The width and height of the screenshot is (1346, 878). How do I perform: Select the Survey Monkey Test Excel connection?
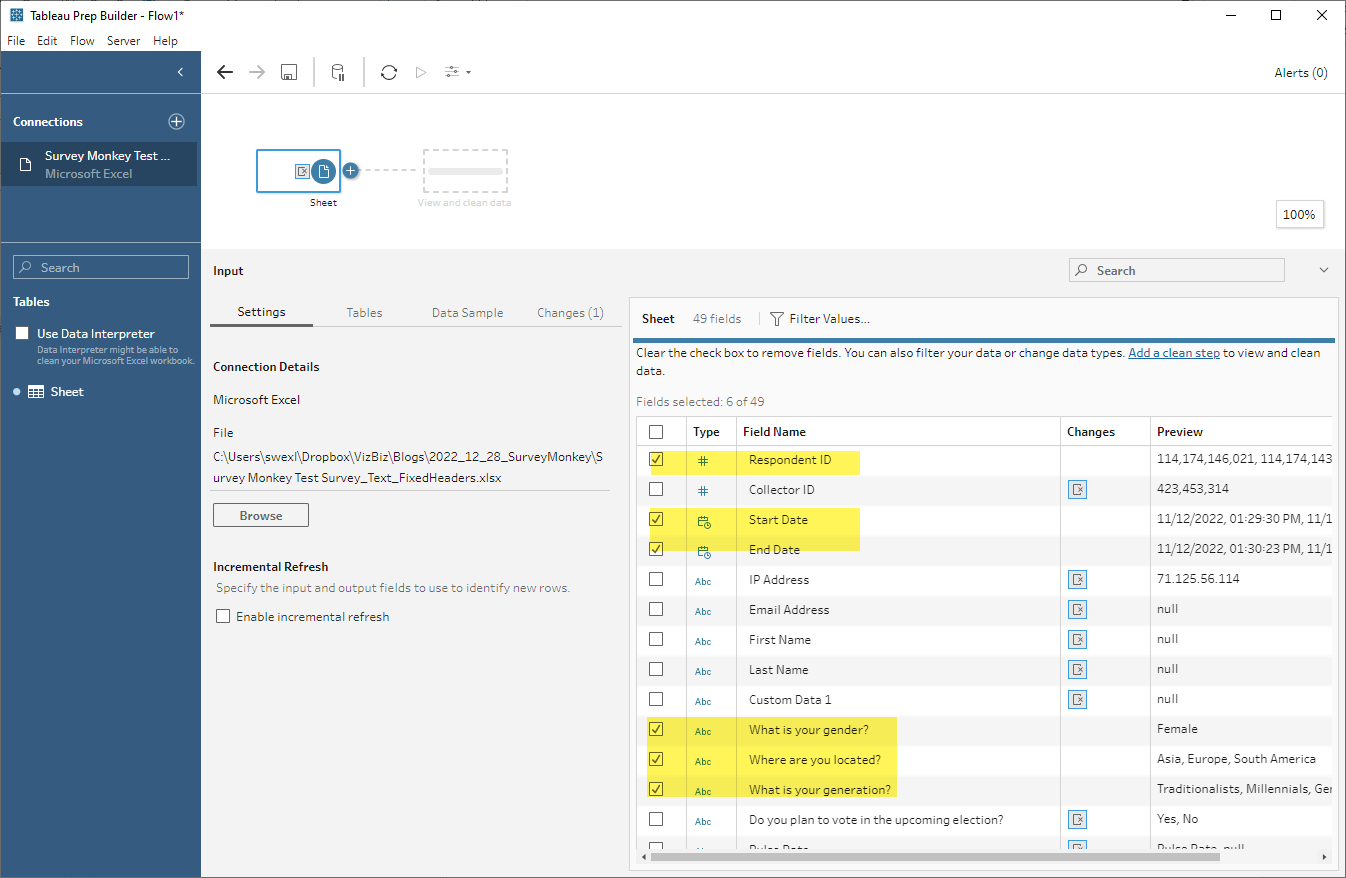tap(99, 164)
